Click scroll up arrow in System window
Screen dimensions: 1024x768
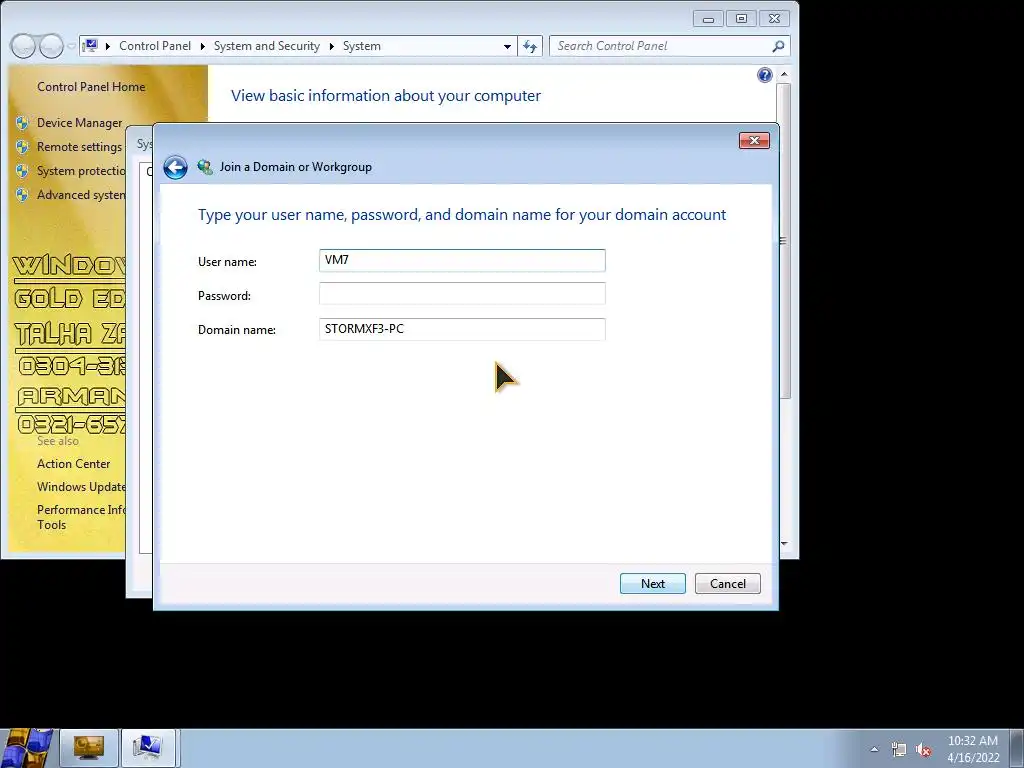click(x=784, y=74)
